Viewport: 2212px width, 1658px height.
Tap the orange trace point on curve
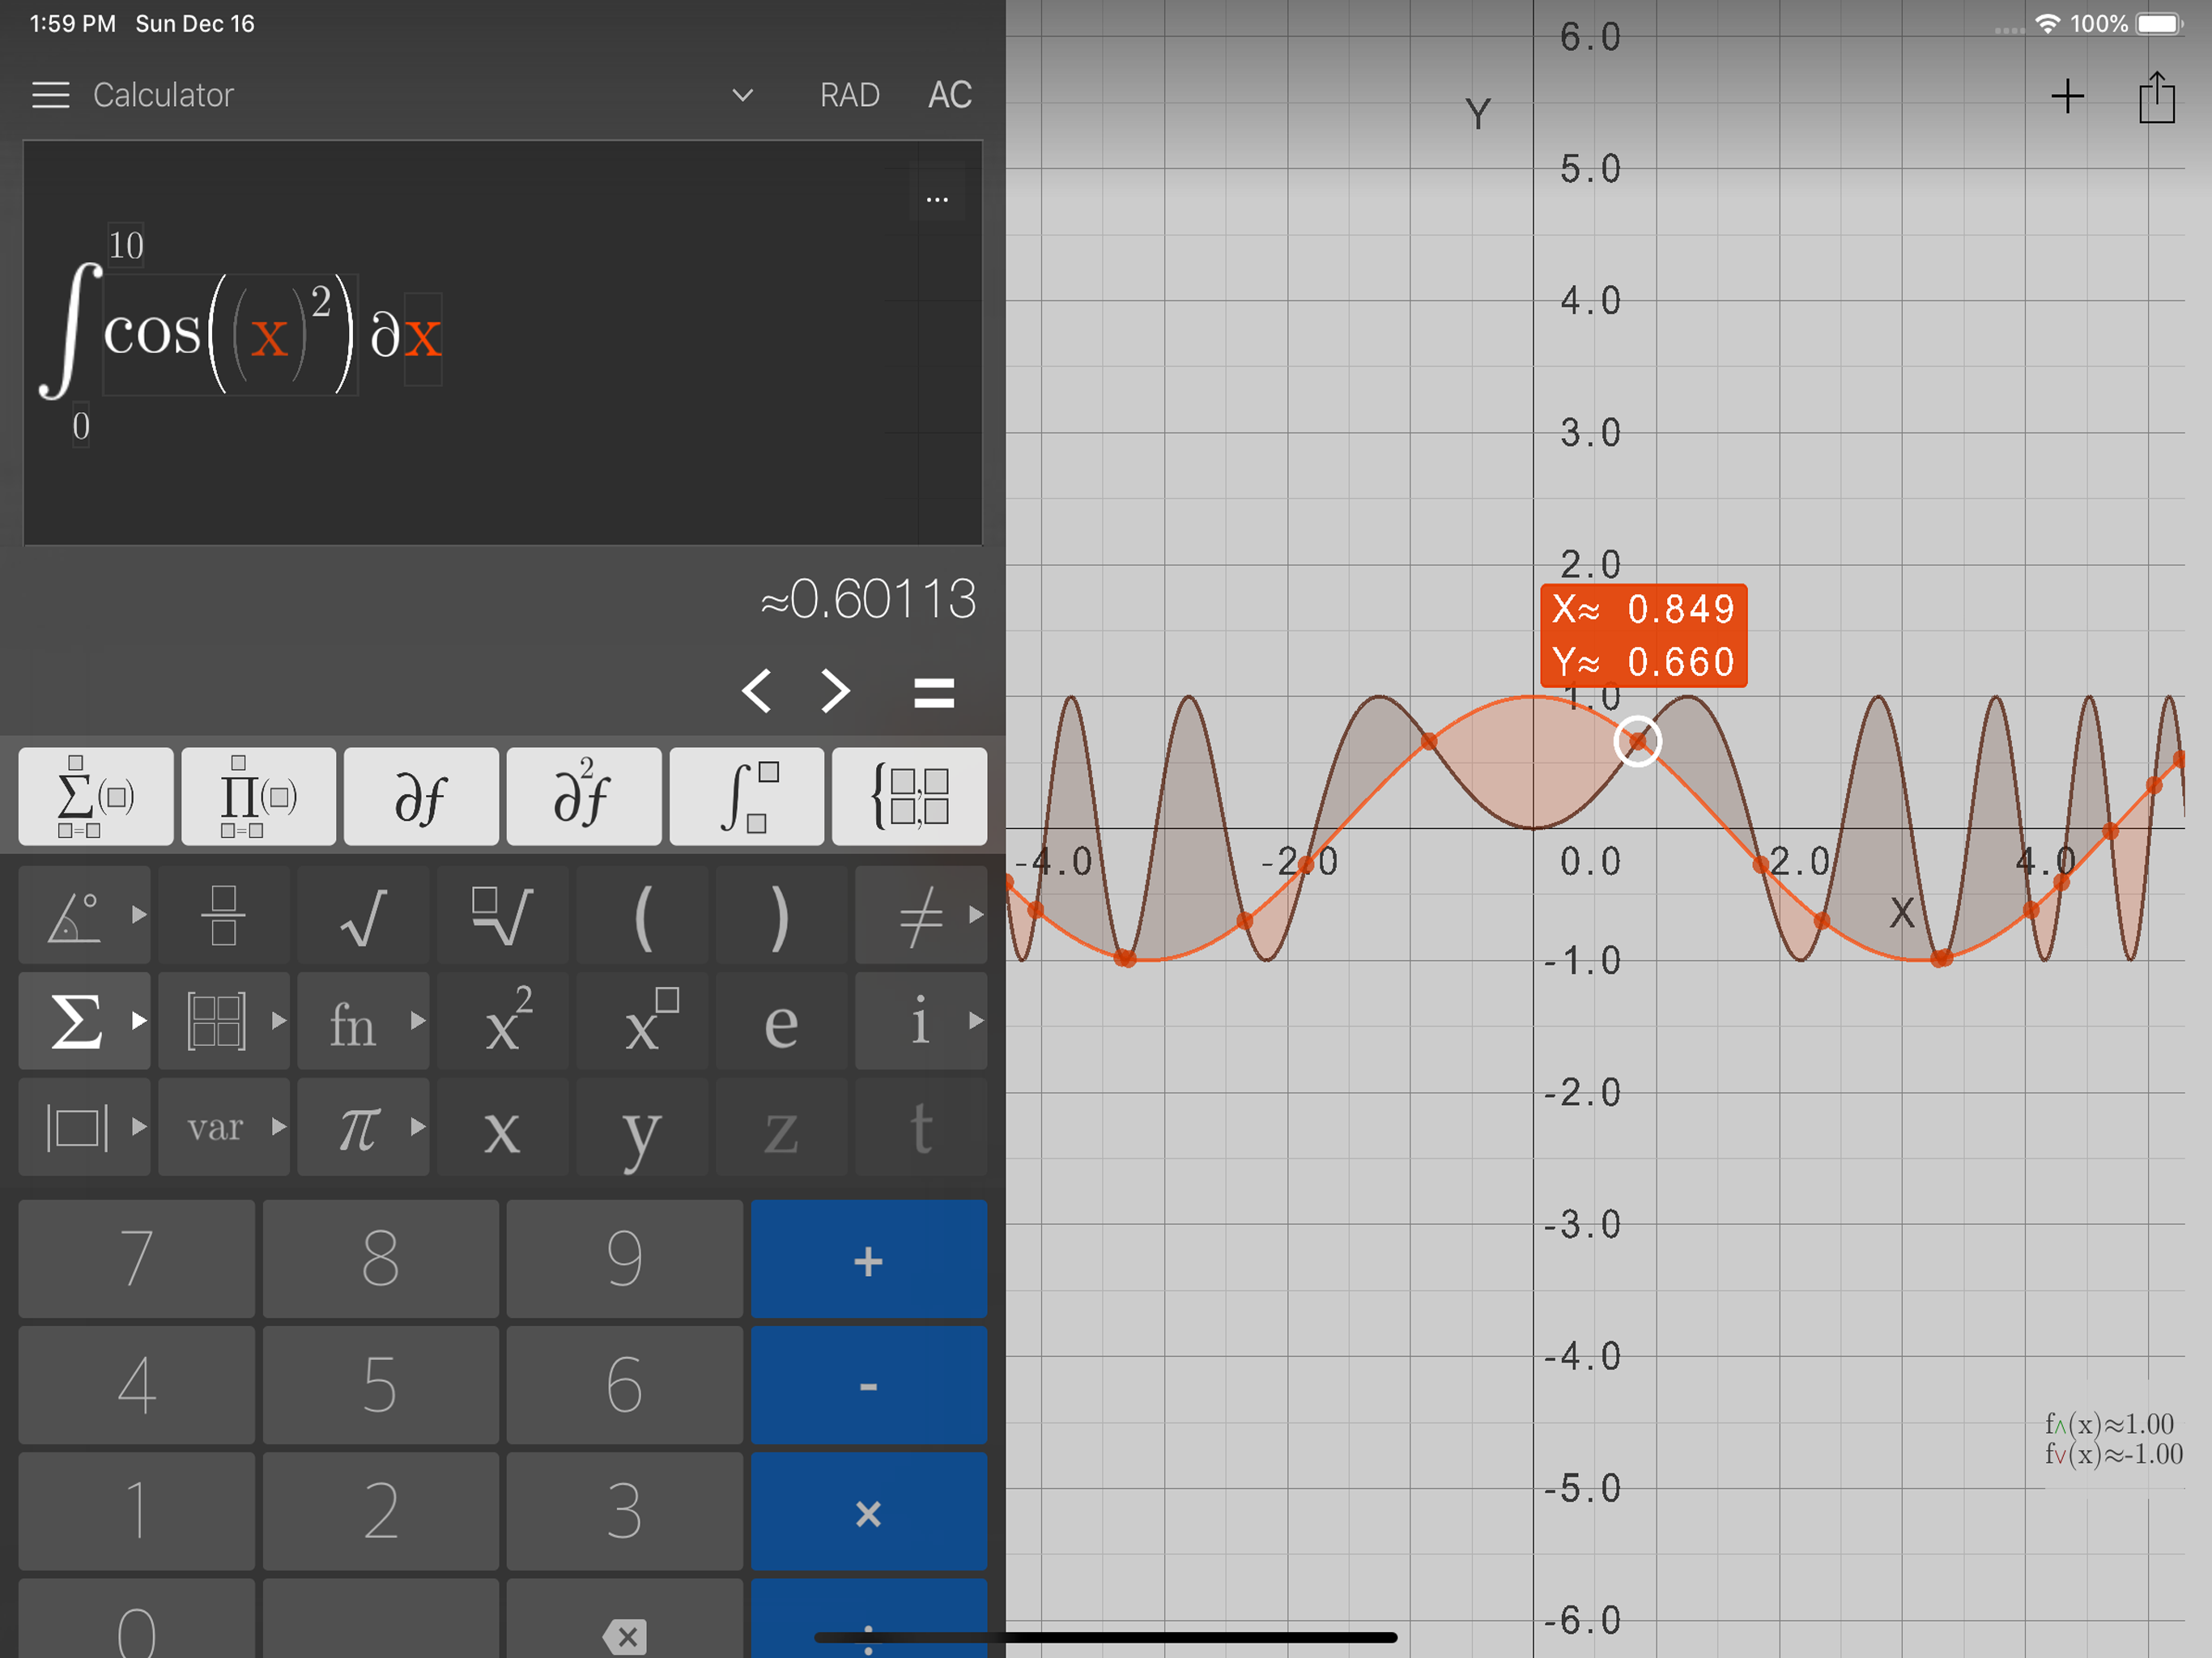[1637, 741]
